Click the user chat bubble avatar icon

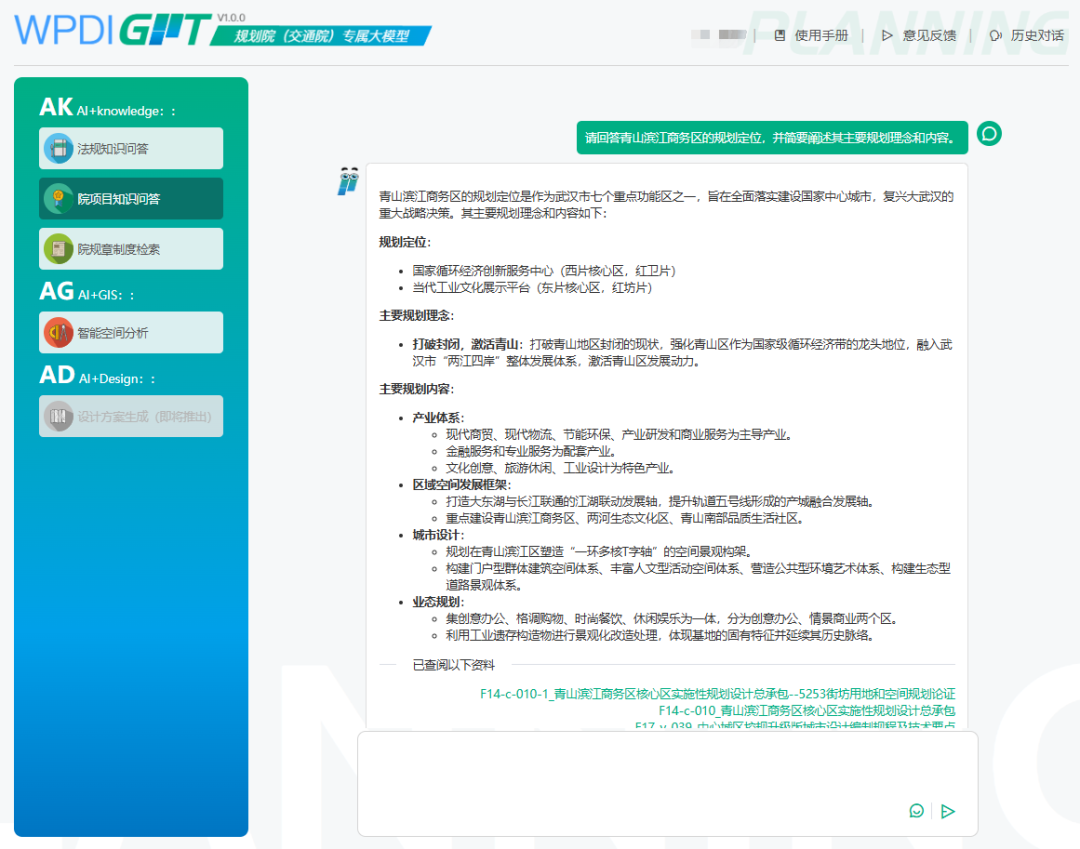coord(989,134)
